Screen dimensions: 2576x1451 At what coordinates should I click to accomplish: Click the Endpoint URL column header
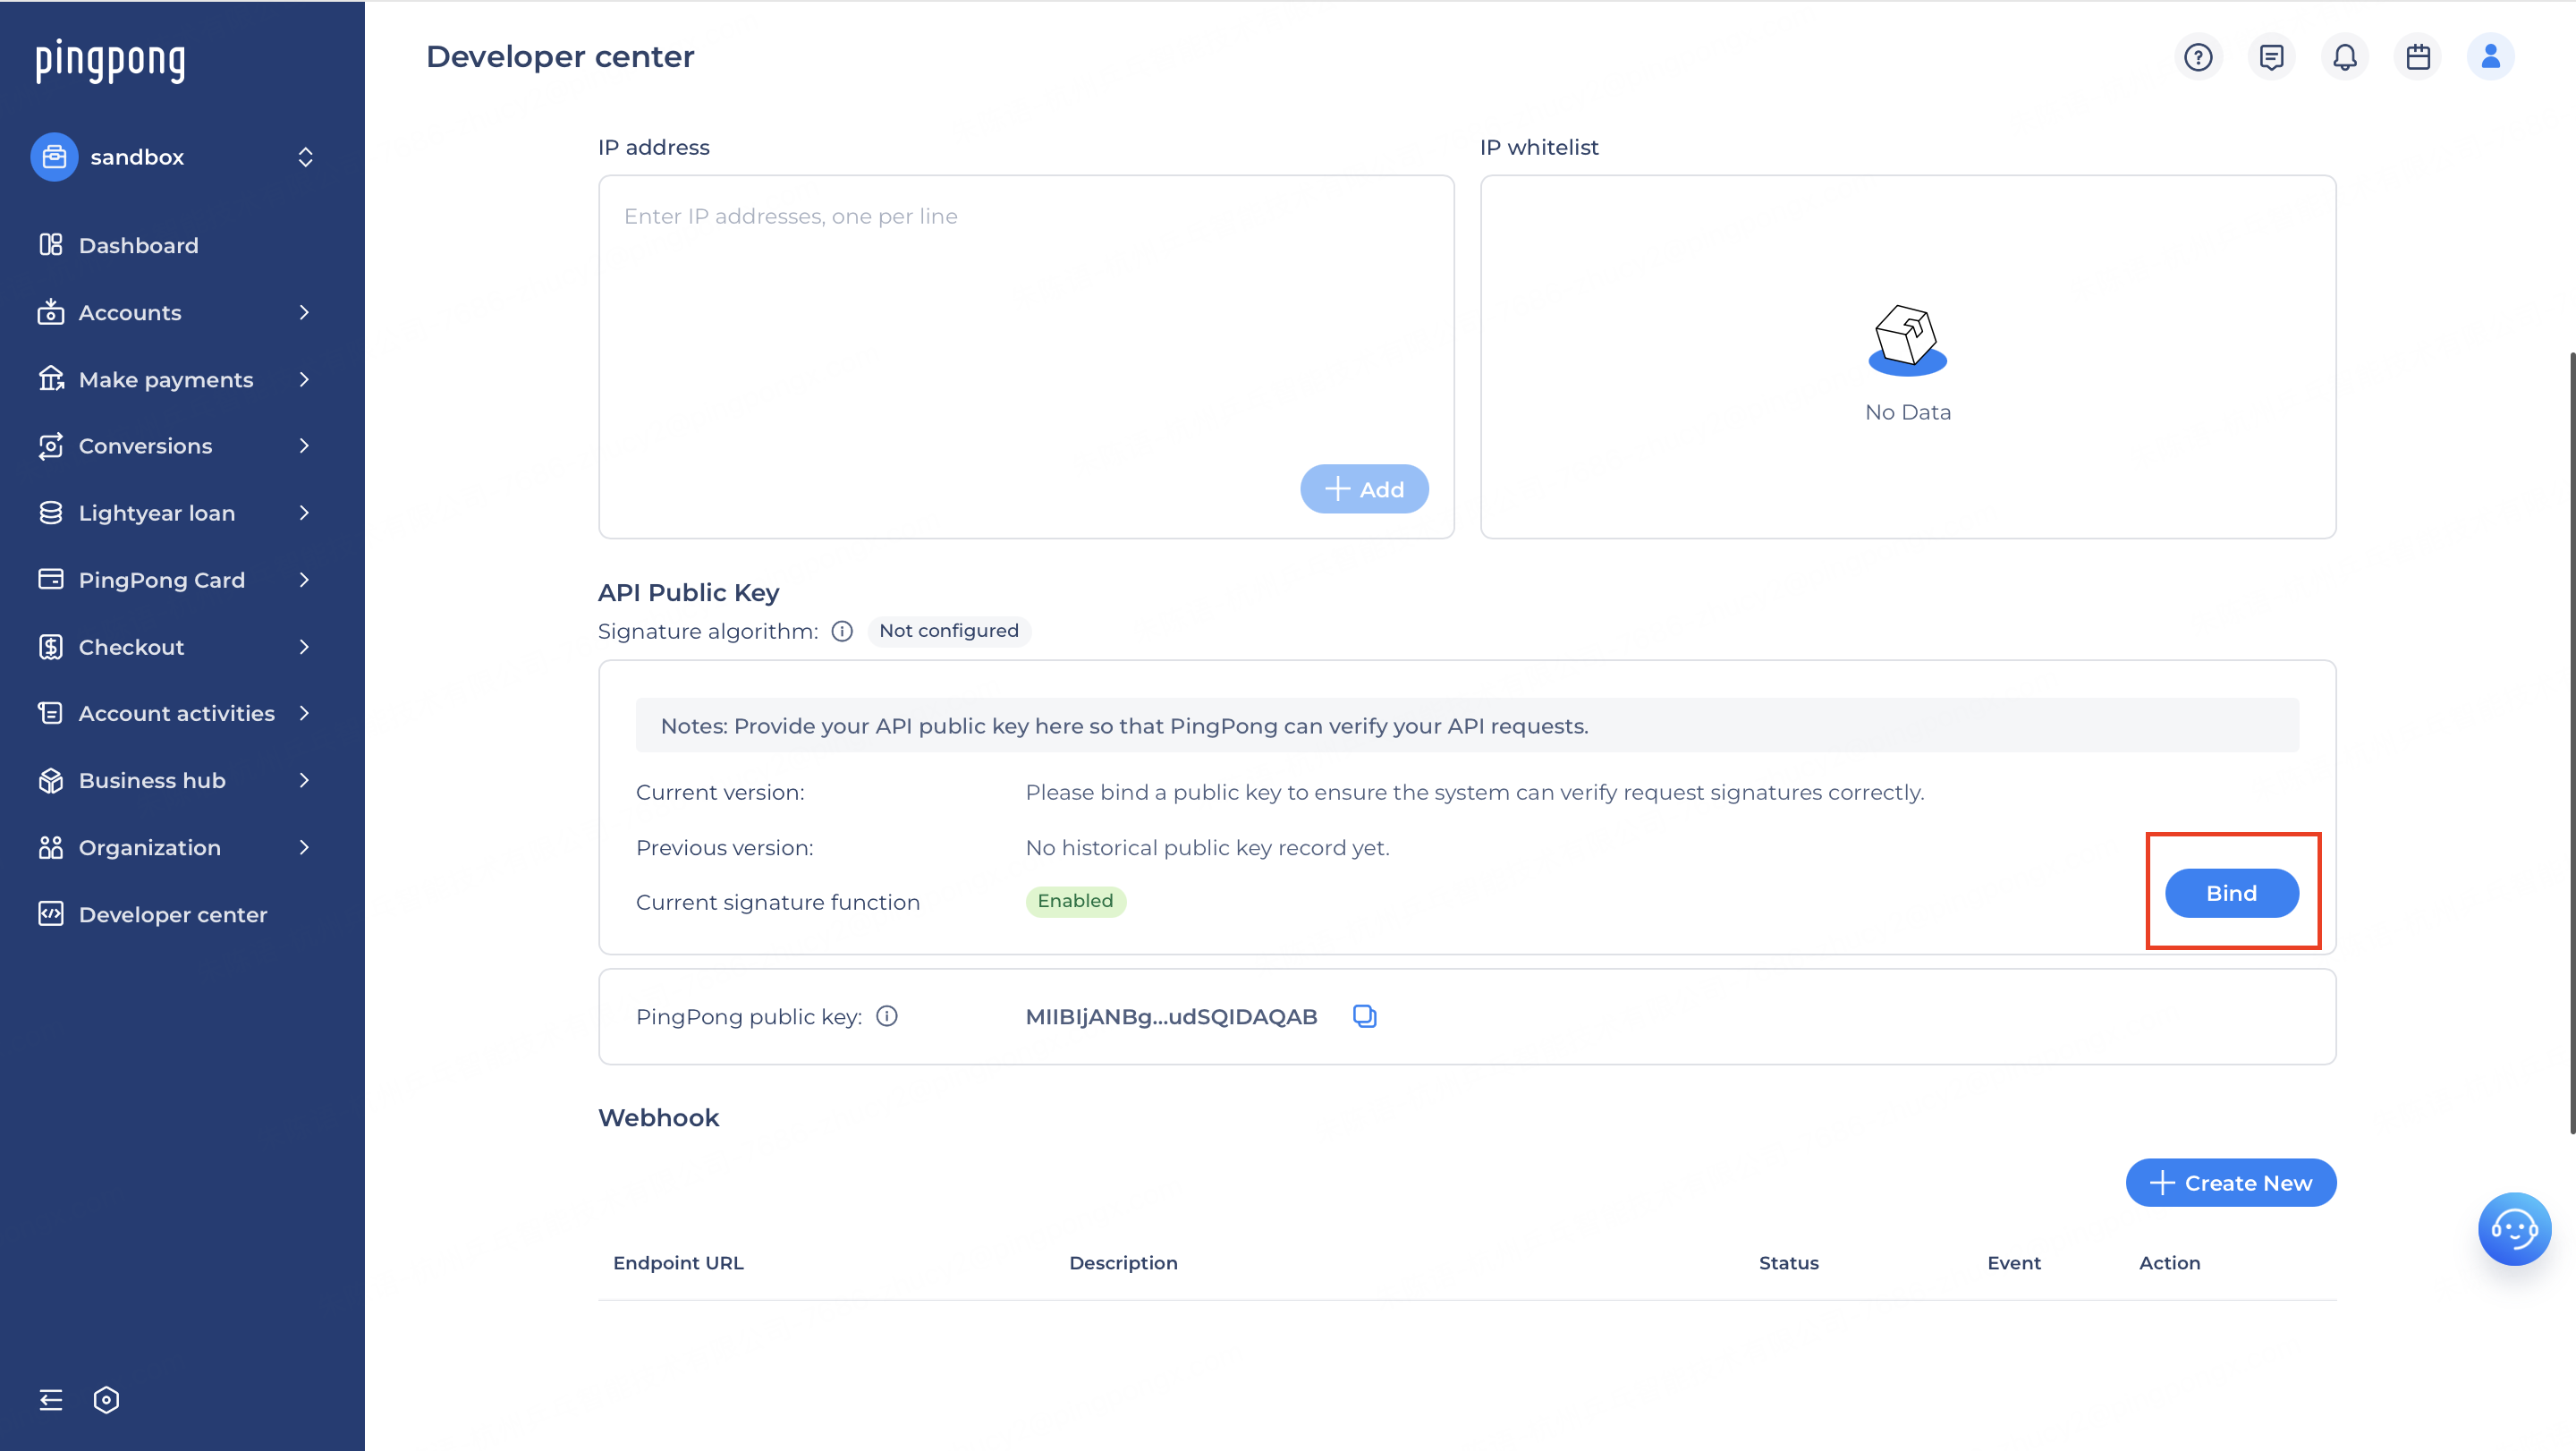point(678,1263)
